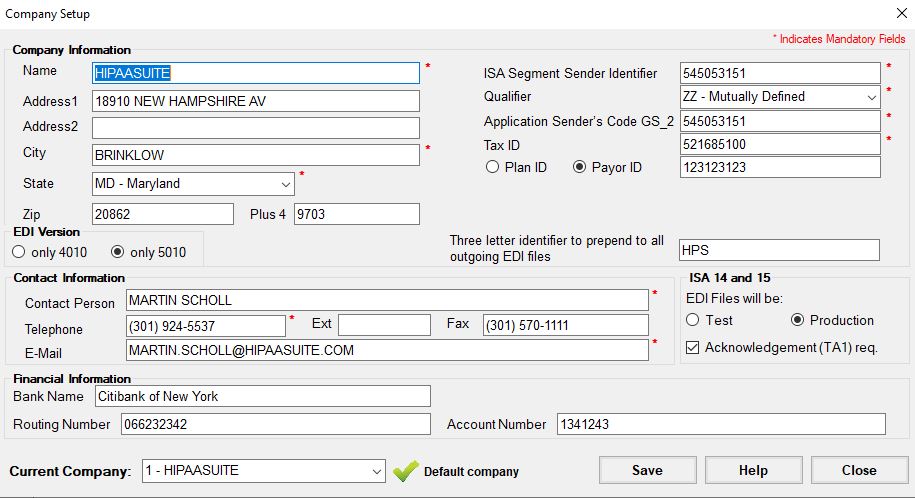Click the Payor ID value field 123123123

(x=780, y=168)
